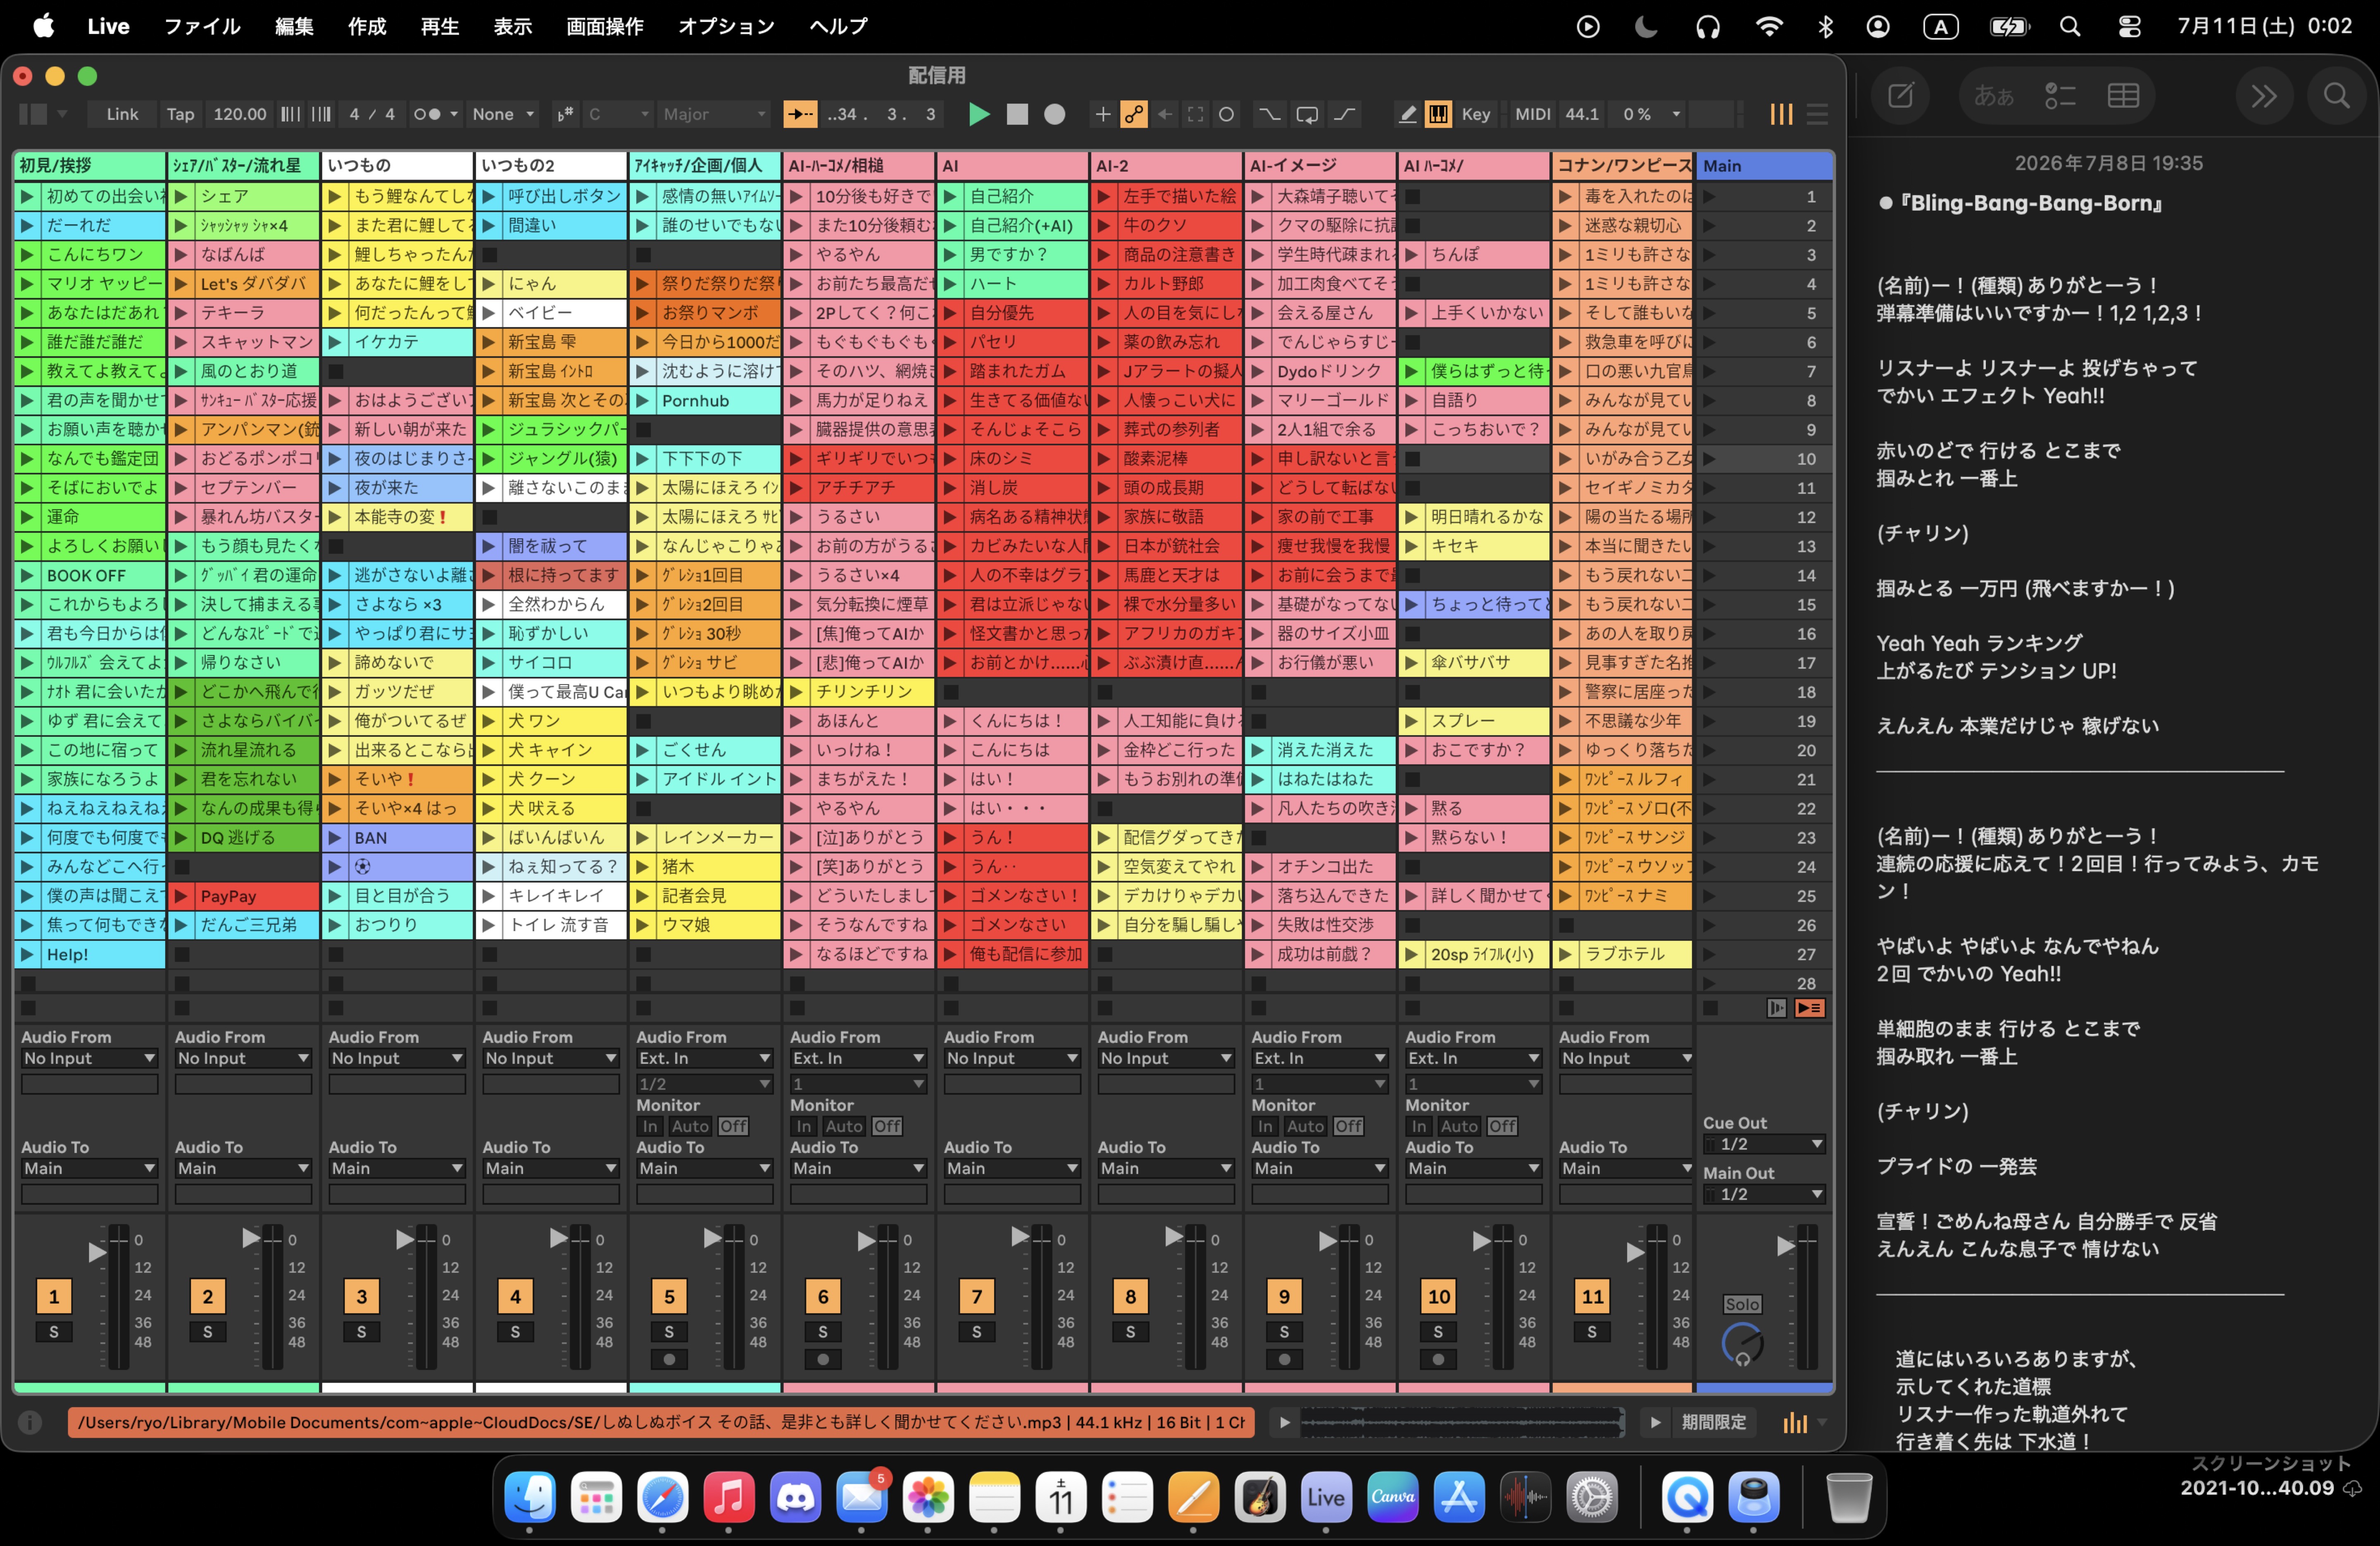
Task: Toggle the Punch-Out switch icon
Action: 1344,114
